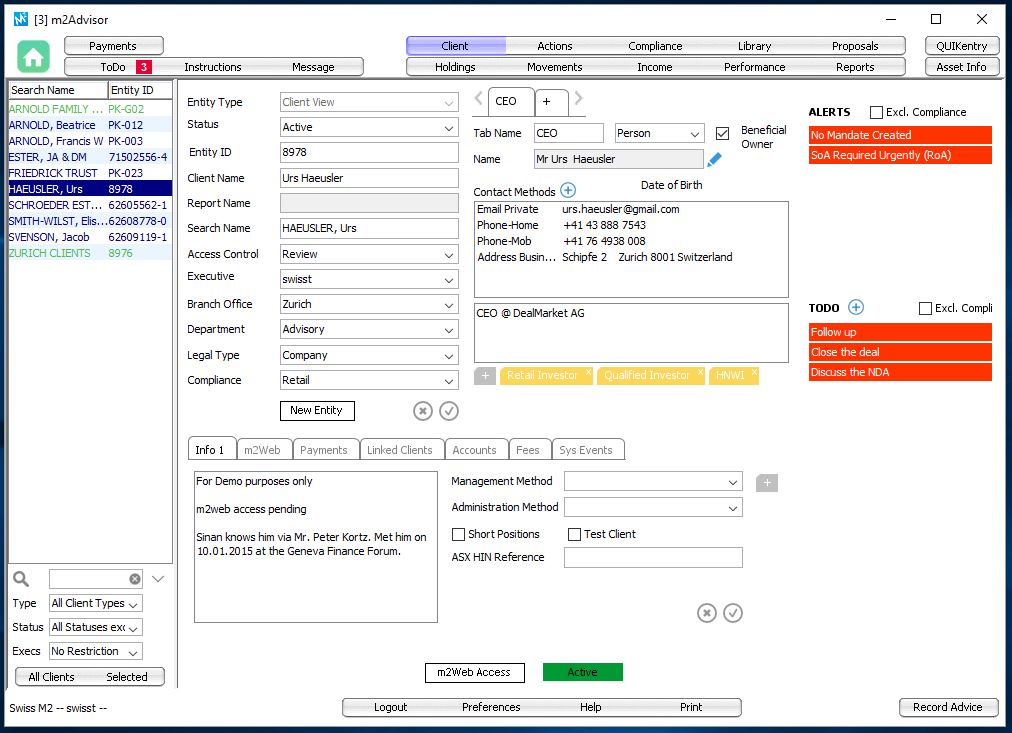The image size is (1012, 733).
Task: Click the Payments top button
Action: (x=113, y=46)
